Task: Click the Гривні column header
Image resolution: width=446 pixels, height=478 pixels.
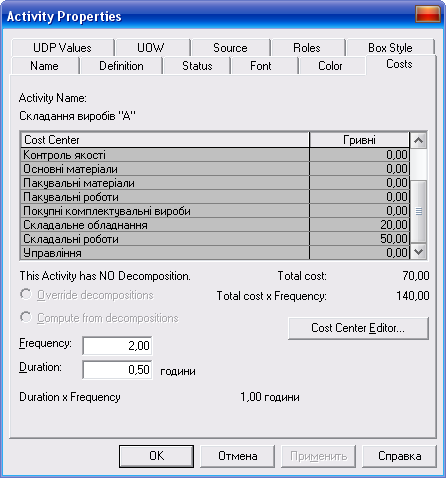Action: [x=359, y=140]
